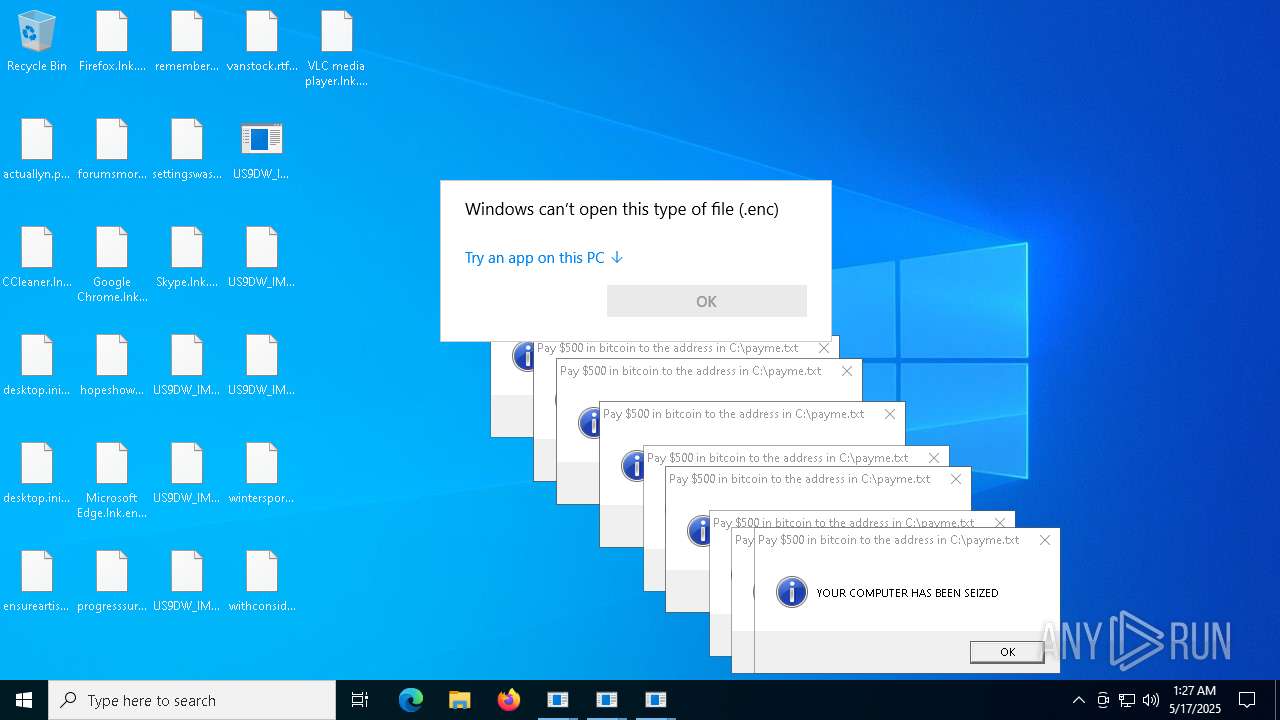Select the winterspor... file icon
The width and height of the screenshot is (1280, 720).
(x=262, y=474)
